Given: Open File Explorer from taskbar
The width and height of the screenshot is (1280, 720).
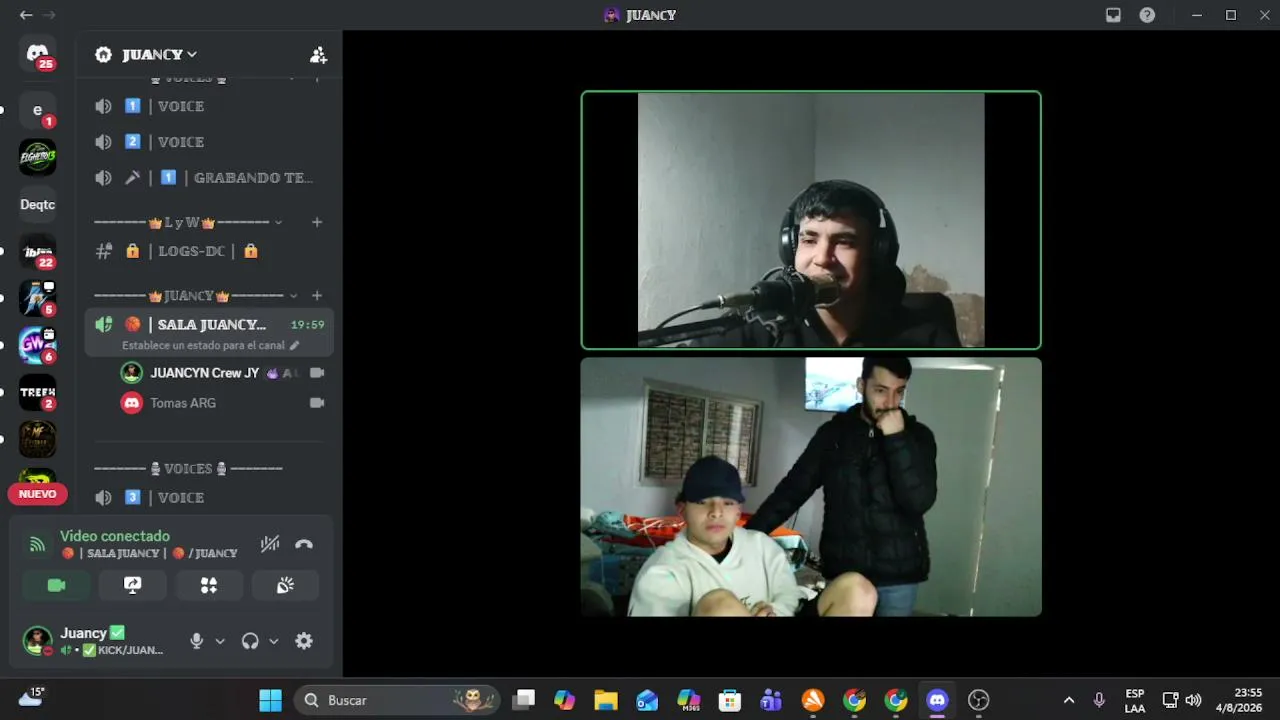Looking at the screenshot, I should 606,700.
